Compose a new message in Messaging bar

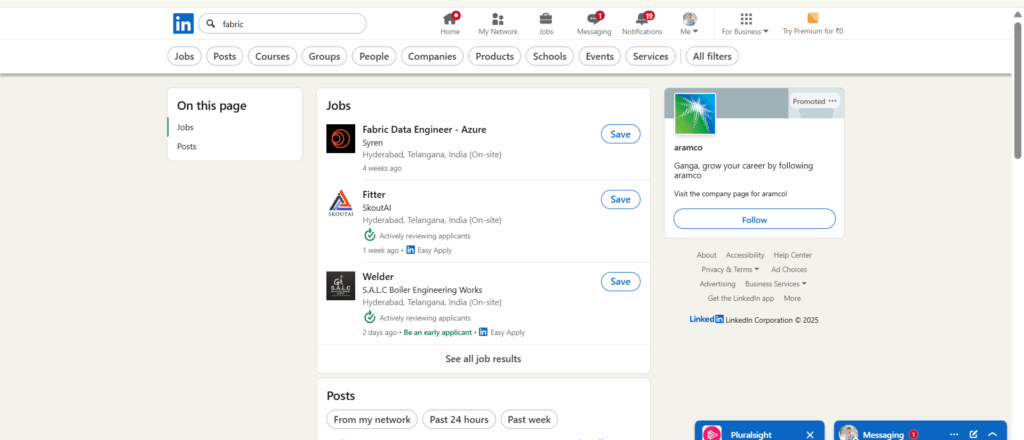(x=974, y=434)
